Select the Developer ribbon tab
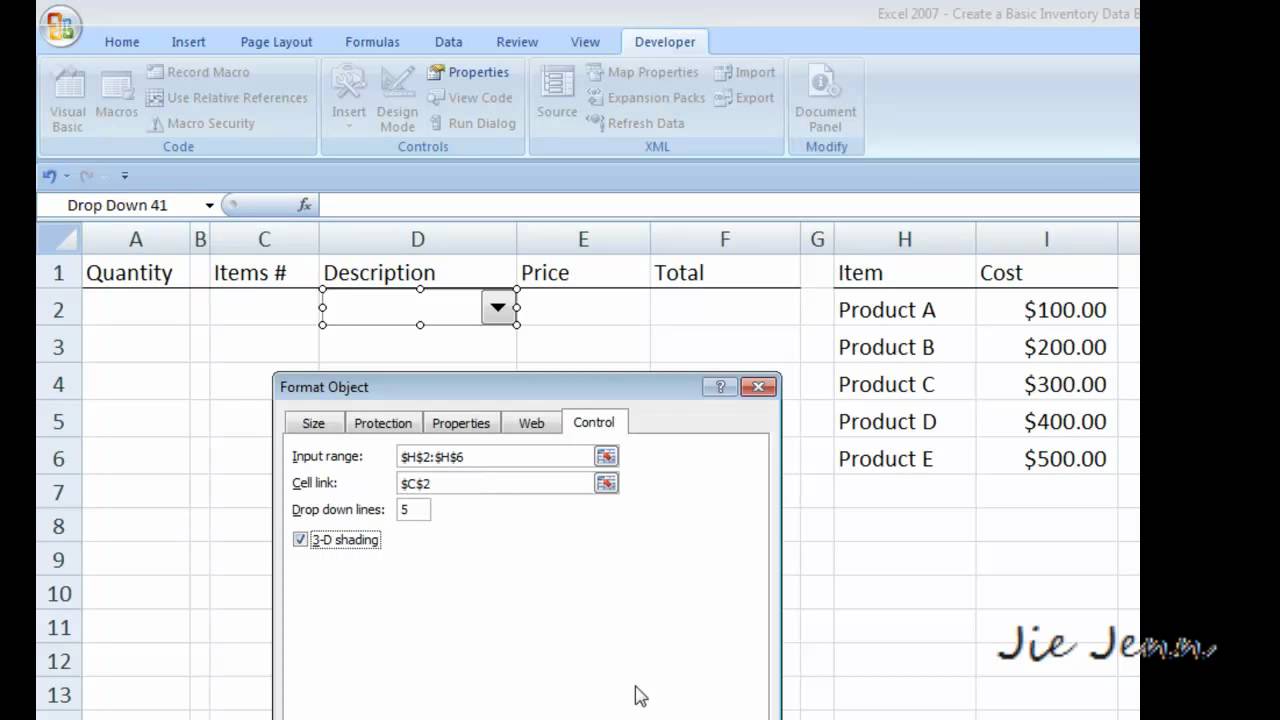This screenshot has width=1280, height=720. (665, 42)
